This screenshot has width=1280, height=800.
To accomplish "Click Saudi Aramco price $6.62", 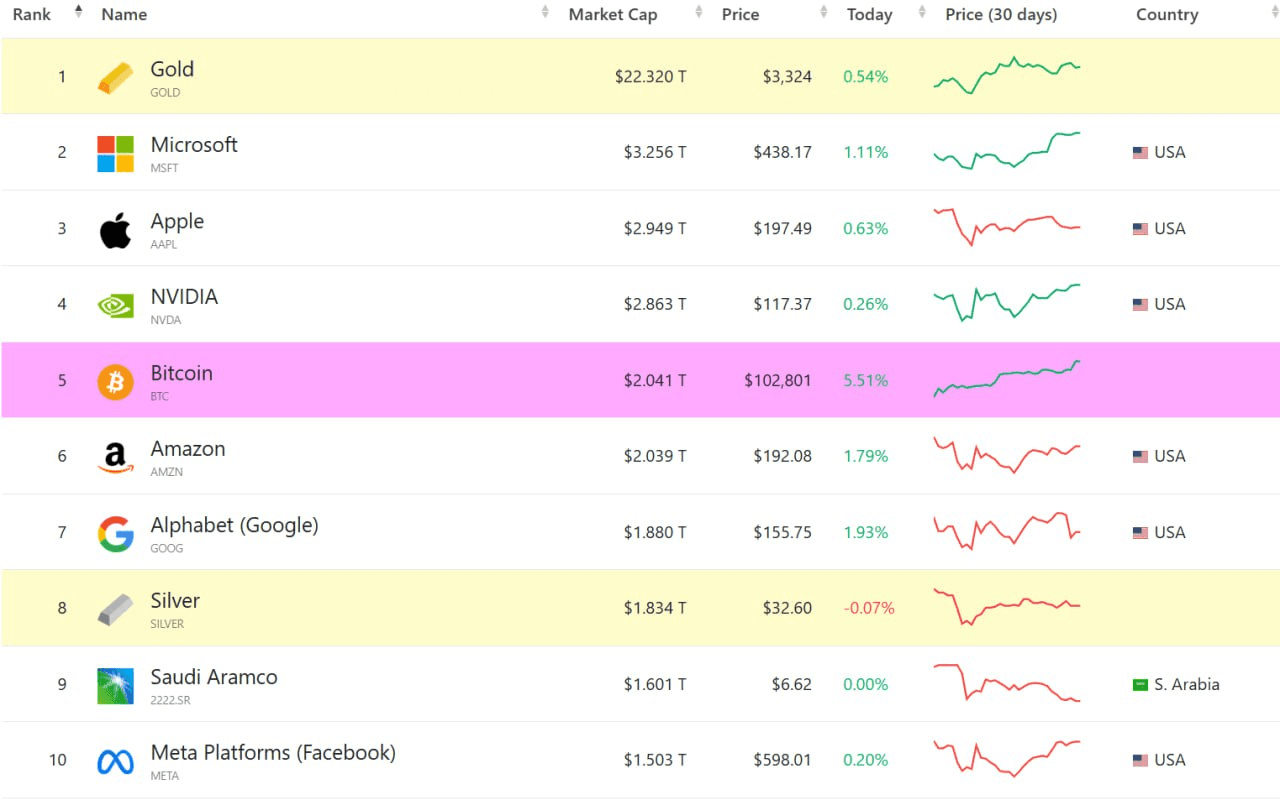I will point(792,685).
